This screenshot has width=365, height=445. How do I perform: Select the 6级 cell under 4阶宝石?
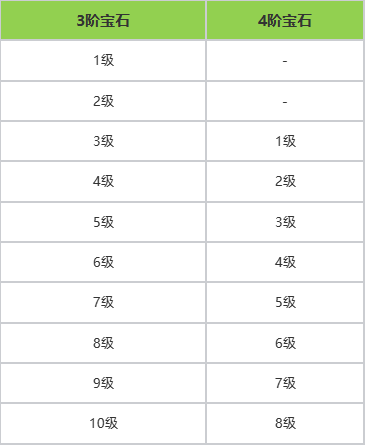[x=285, y=343]
